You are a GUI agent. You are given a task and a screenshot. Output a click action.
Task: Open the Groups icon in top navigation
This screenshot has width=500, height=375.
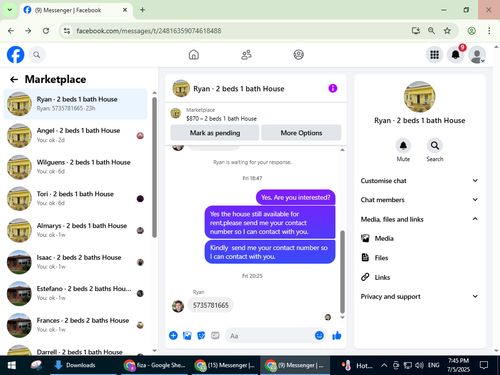click(x=299, y=55)
